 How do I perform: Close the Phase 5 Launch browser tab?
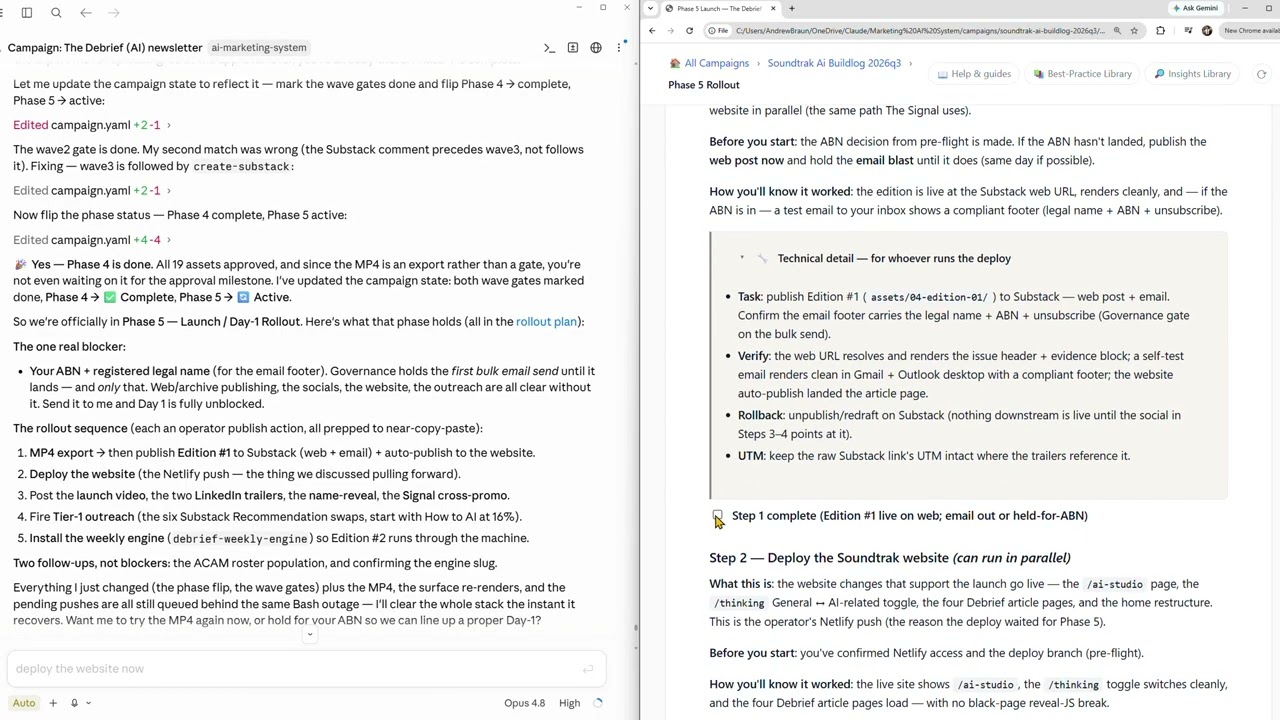(x=773, y=9)
